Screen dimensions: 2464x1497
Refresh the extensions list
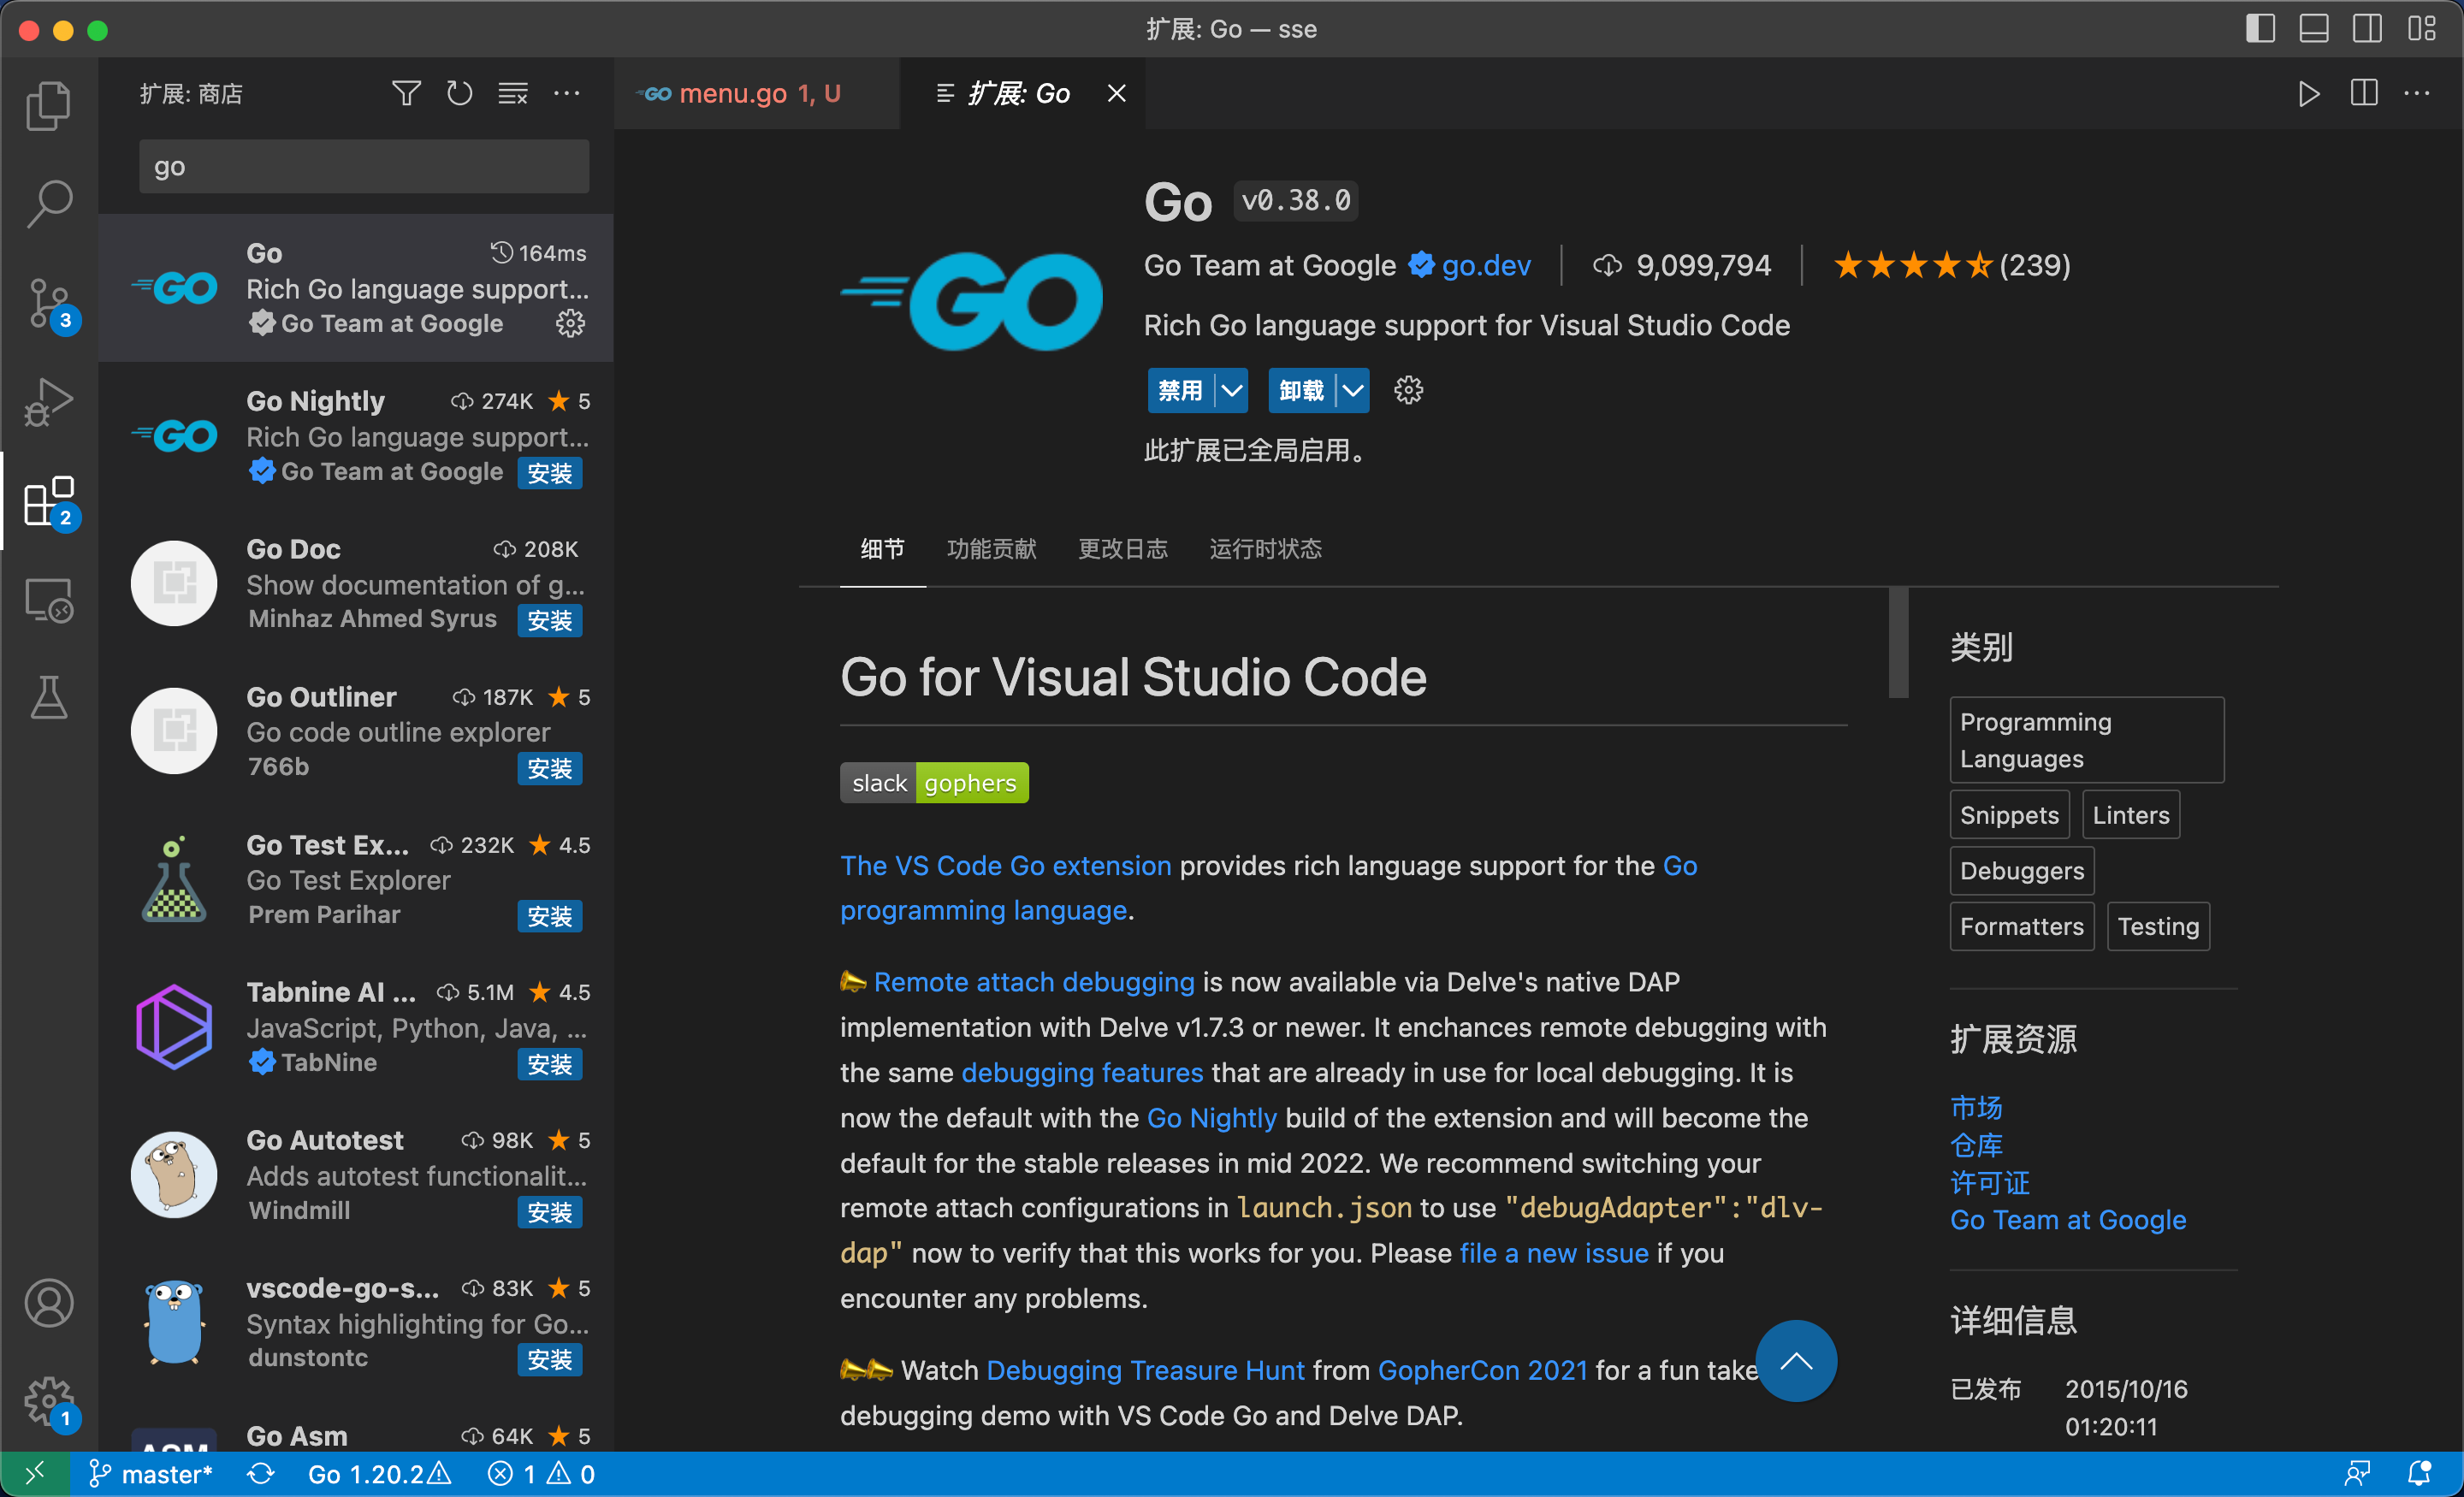[x=459, y=94]
